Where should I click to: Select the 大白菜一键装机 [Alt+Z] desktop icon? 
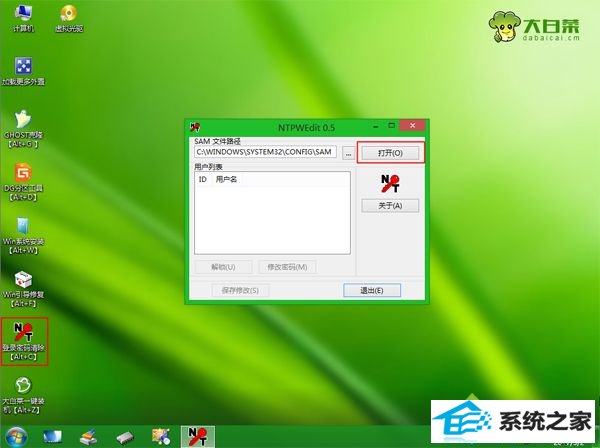pyautogui.click(x=23, y=395)
